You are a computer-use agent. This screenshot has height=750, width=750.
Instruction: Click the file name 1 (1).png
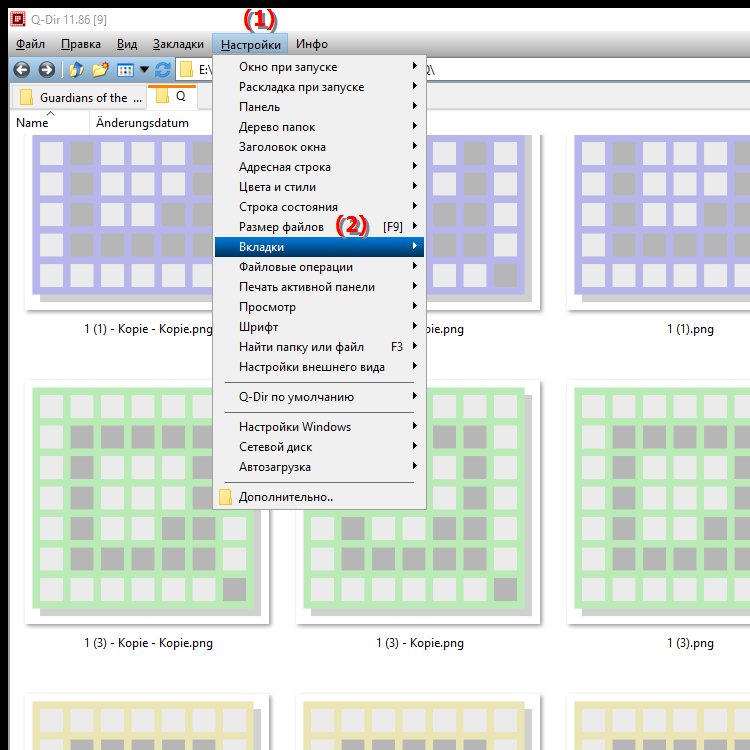point(690,329)
